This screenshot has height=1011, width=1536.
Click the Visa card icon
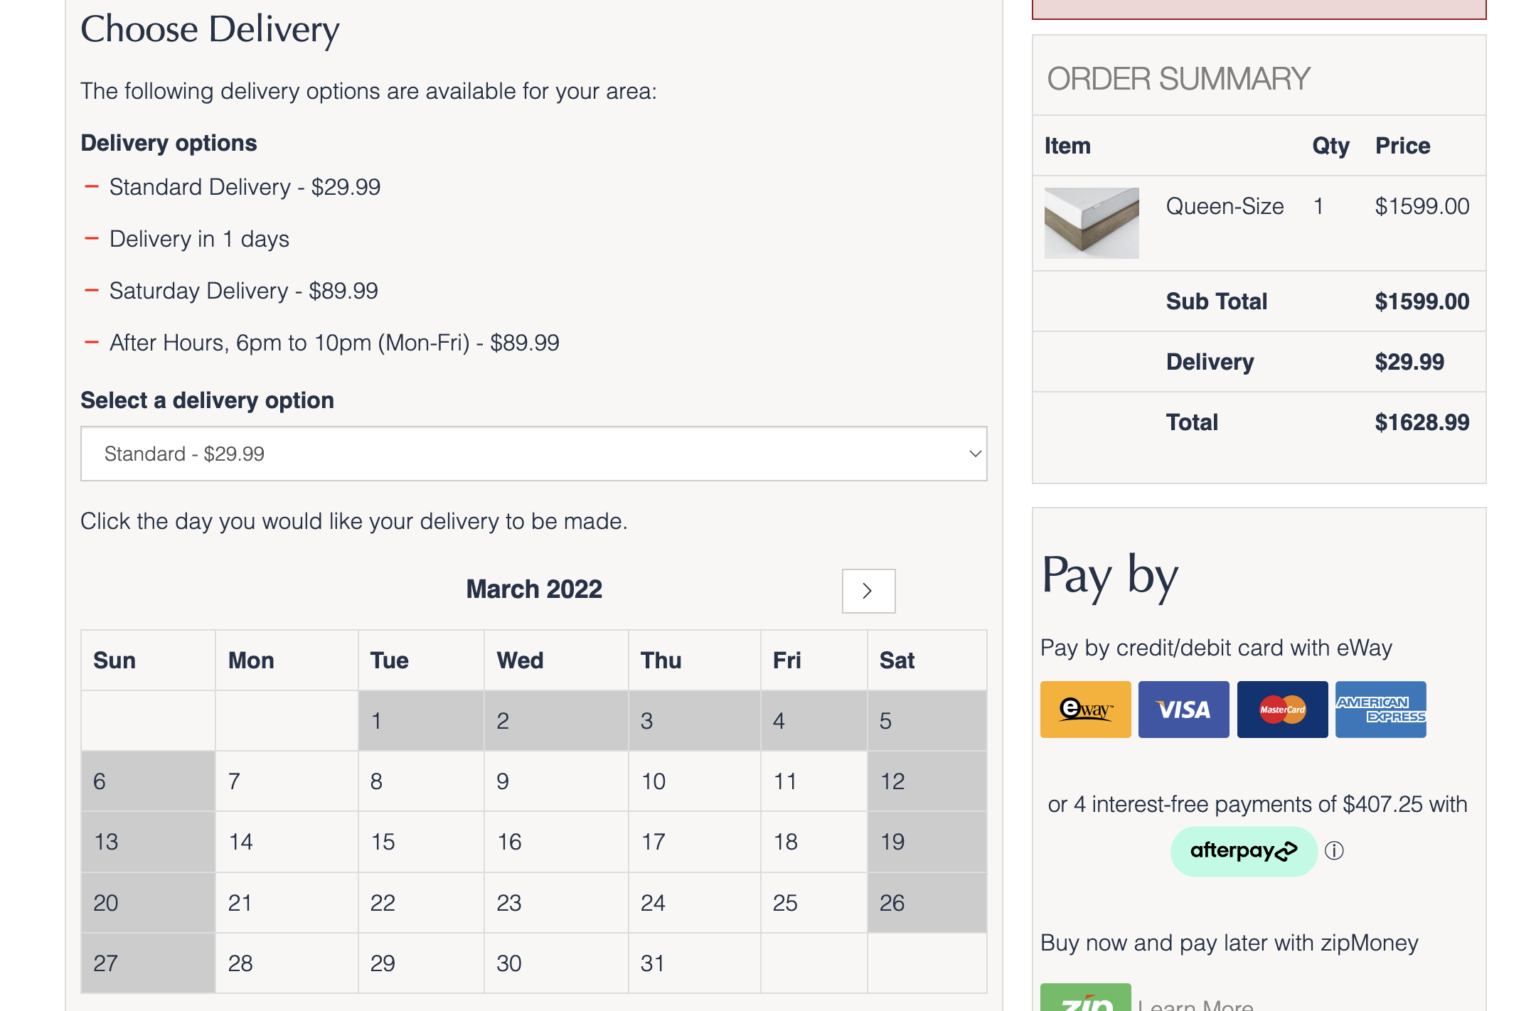[x=1183, y=710]
